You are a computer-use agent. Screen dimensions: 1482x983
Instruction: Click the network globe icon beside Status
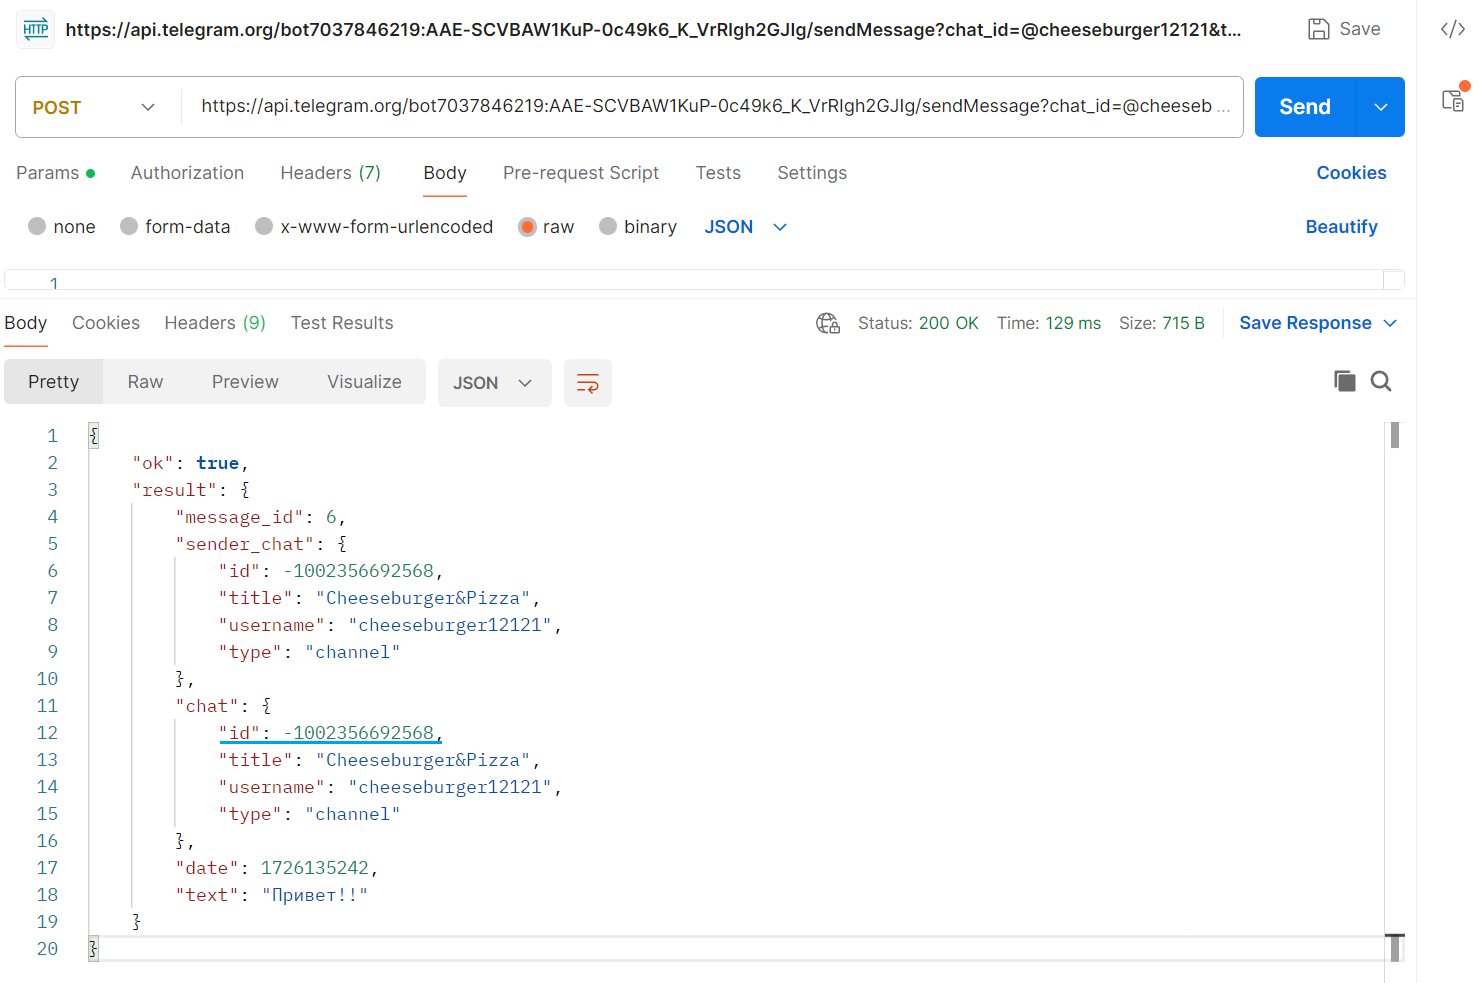coord(828,323)
